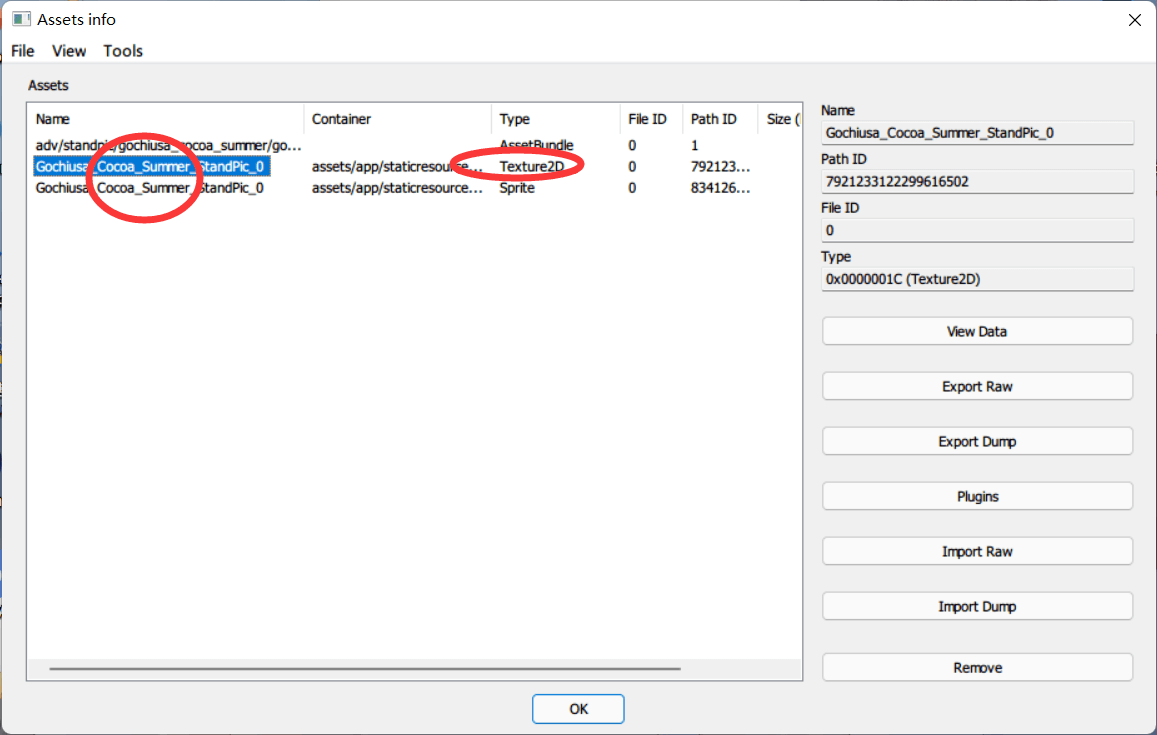Viewport: 1157px width, 735px height.
Task: Open the Tools menu
Action: [x=122, y=51]
